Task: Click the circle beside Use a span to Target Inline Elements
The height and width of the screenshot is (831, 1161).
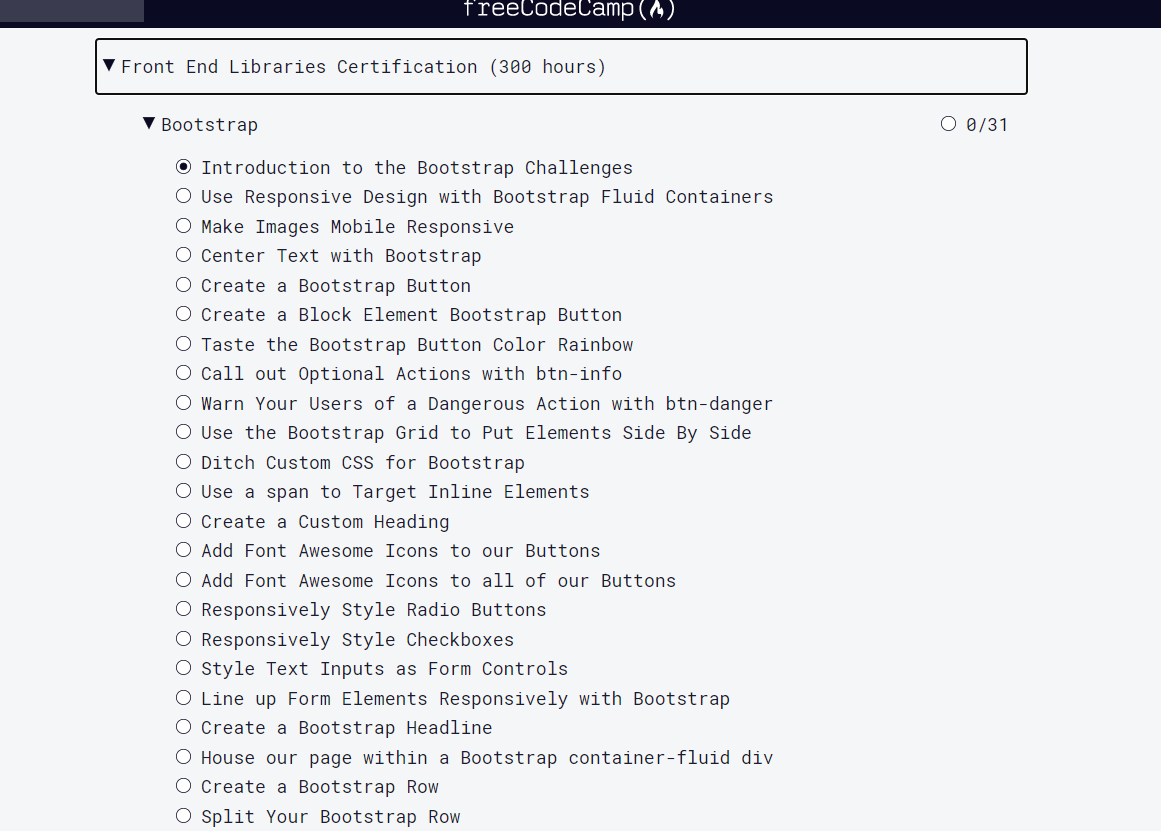Action: [x=184, y=490]
